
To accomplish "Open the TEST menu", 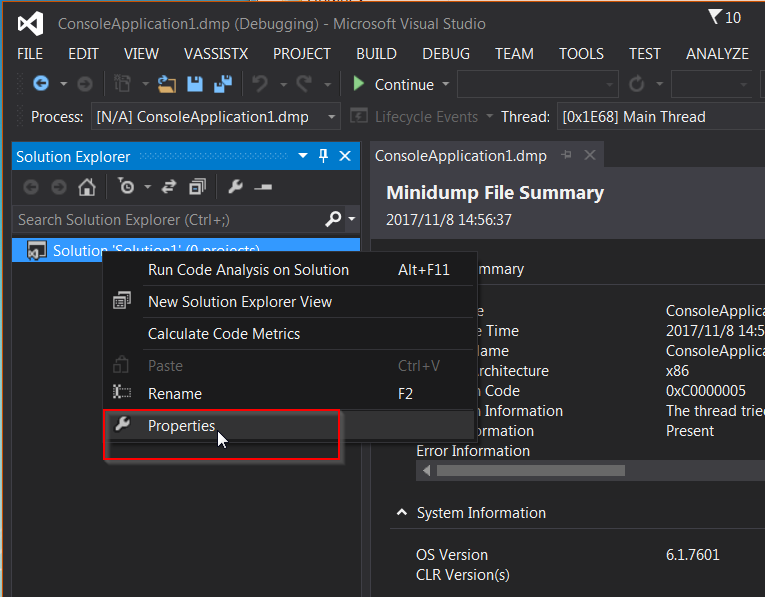I will click(x=644, y=54).
